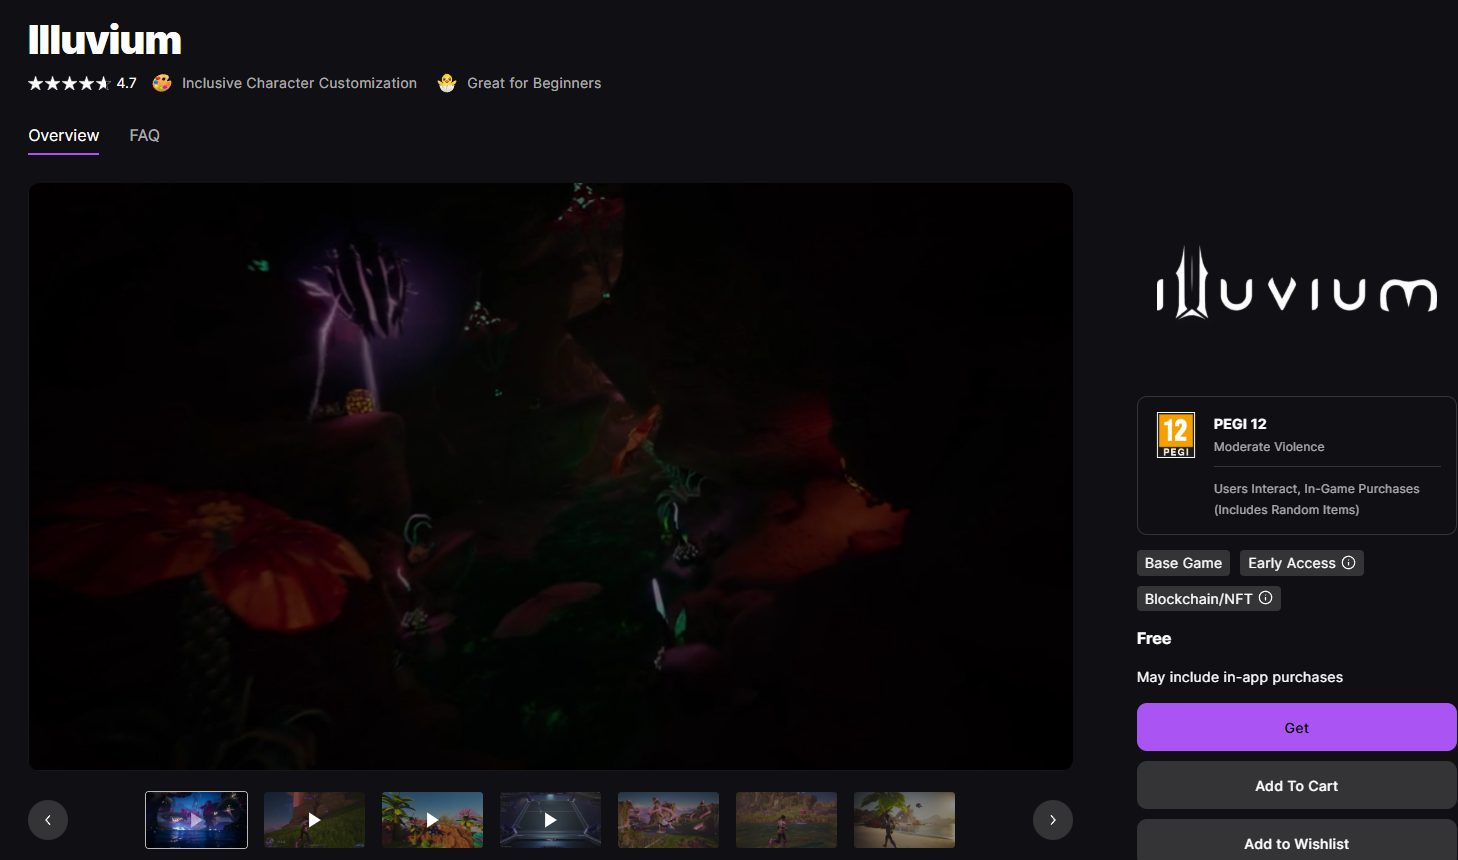Click the Inclusive Character Customization palette icon
Viewport: 1458px width, 860px height.
pos(162,83)
